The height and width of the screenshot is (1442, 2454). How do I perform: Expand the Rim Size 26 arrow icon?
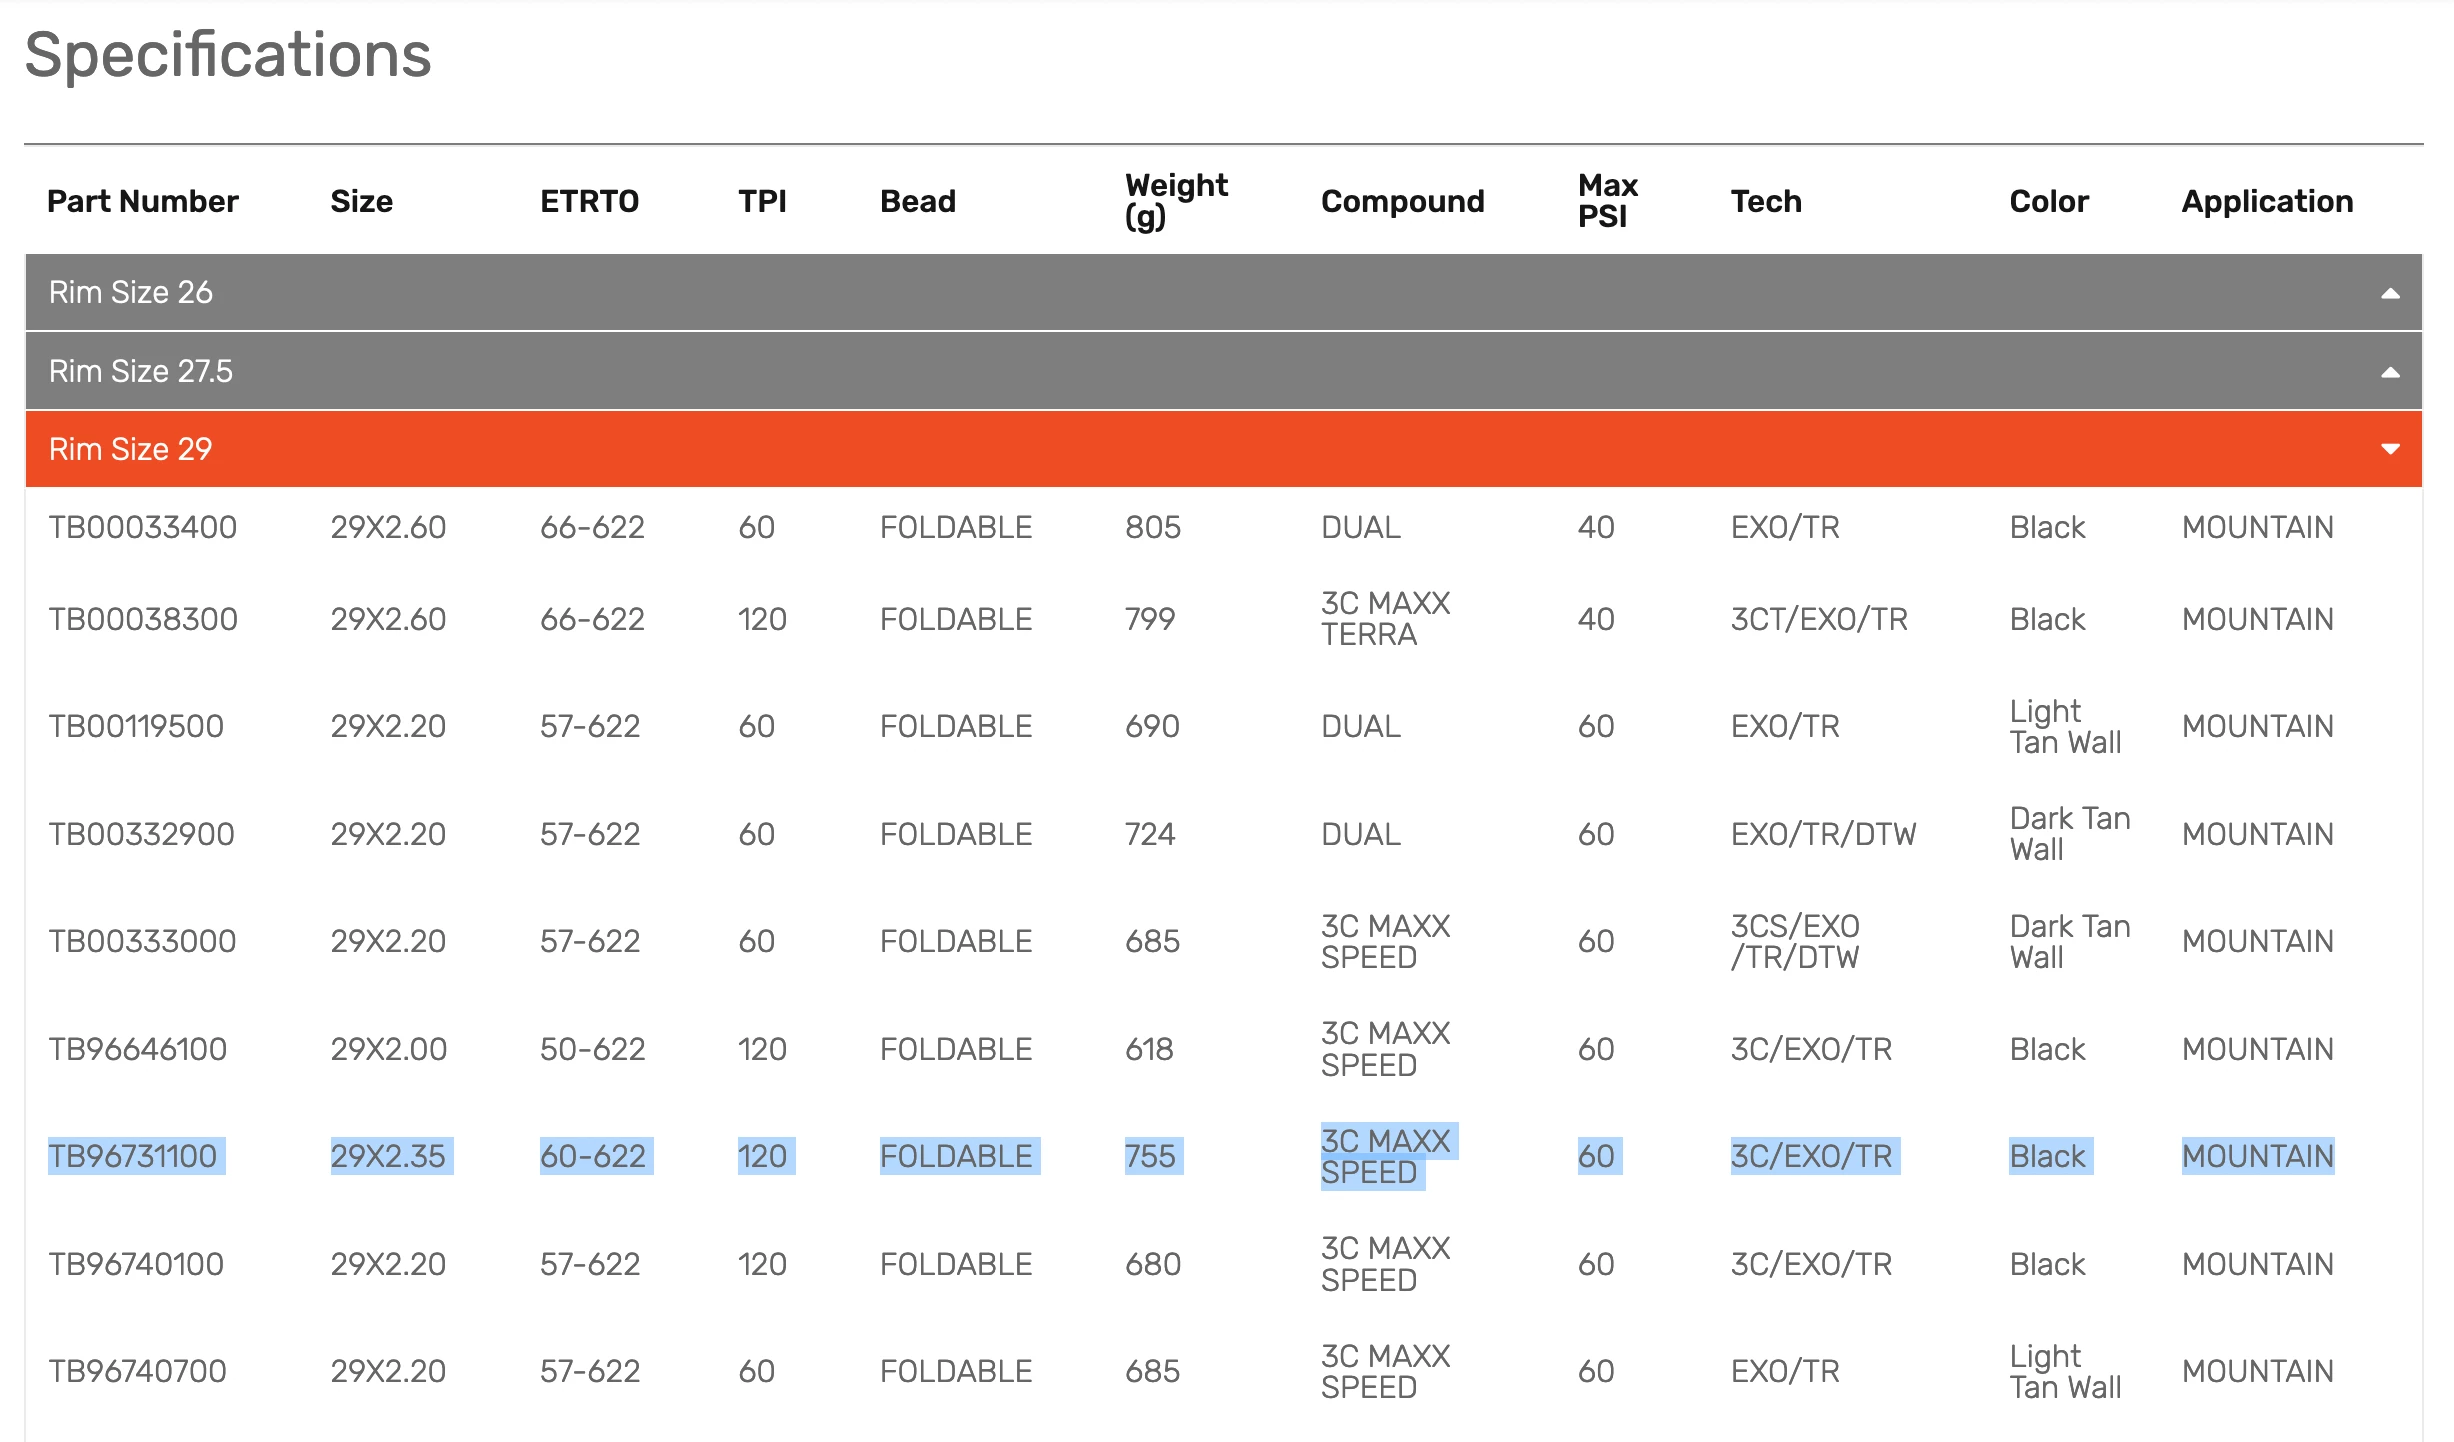pyautogui.click(x=2390, y=293)
